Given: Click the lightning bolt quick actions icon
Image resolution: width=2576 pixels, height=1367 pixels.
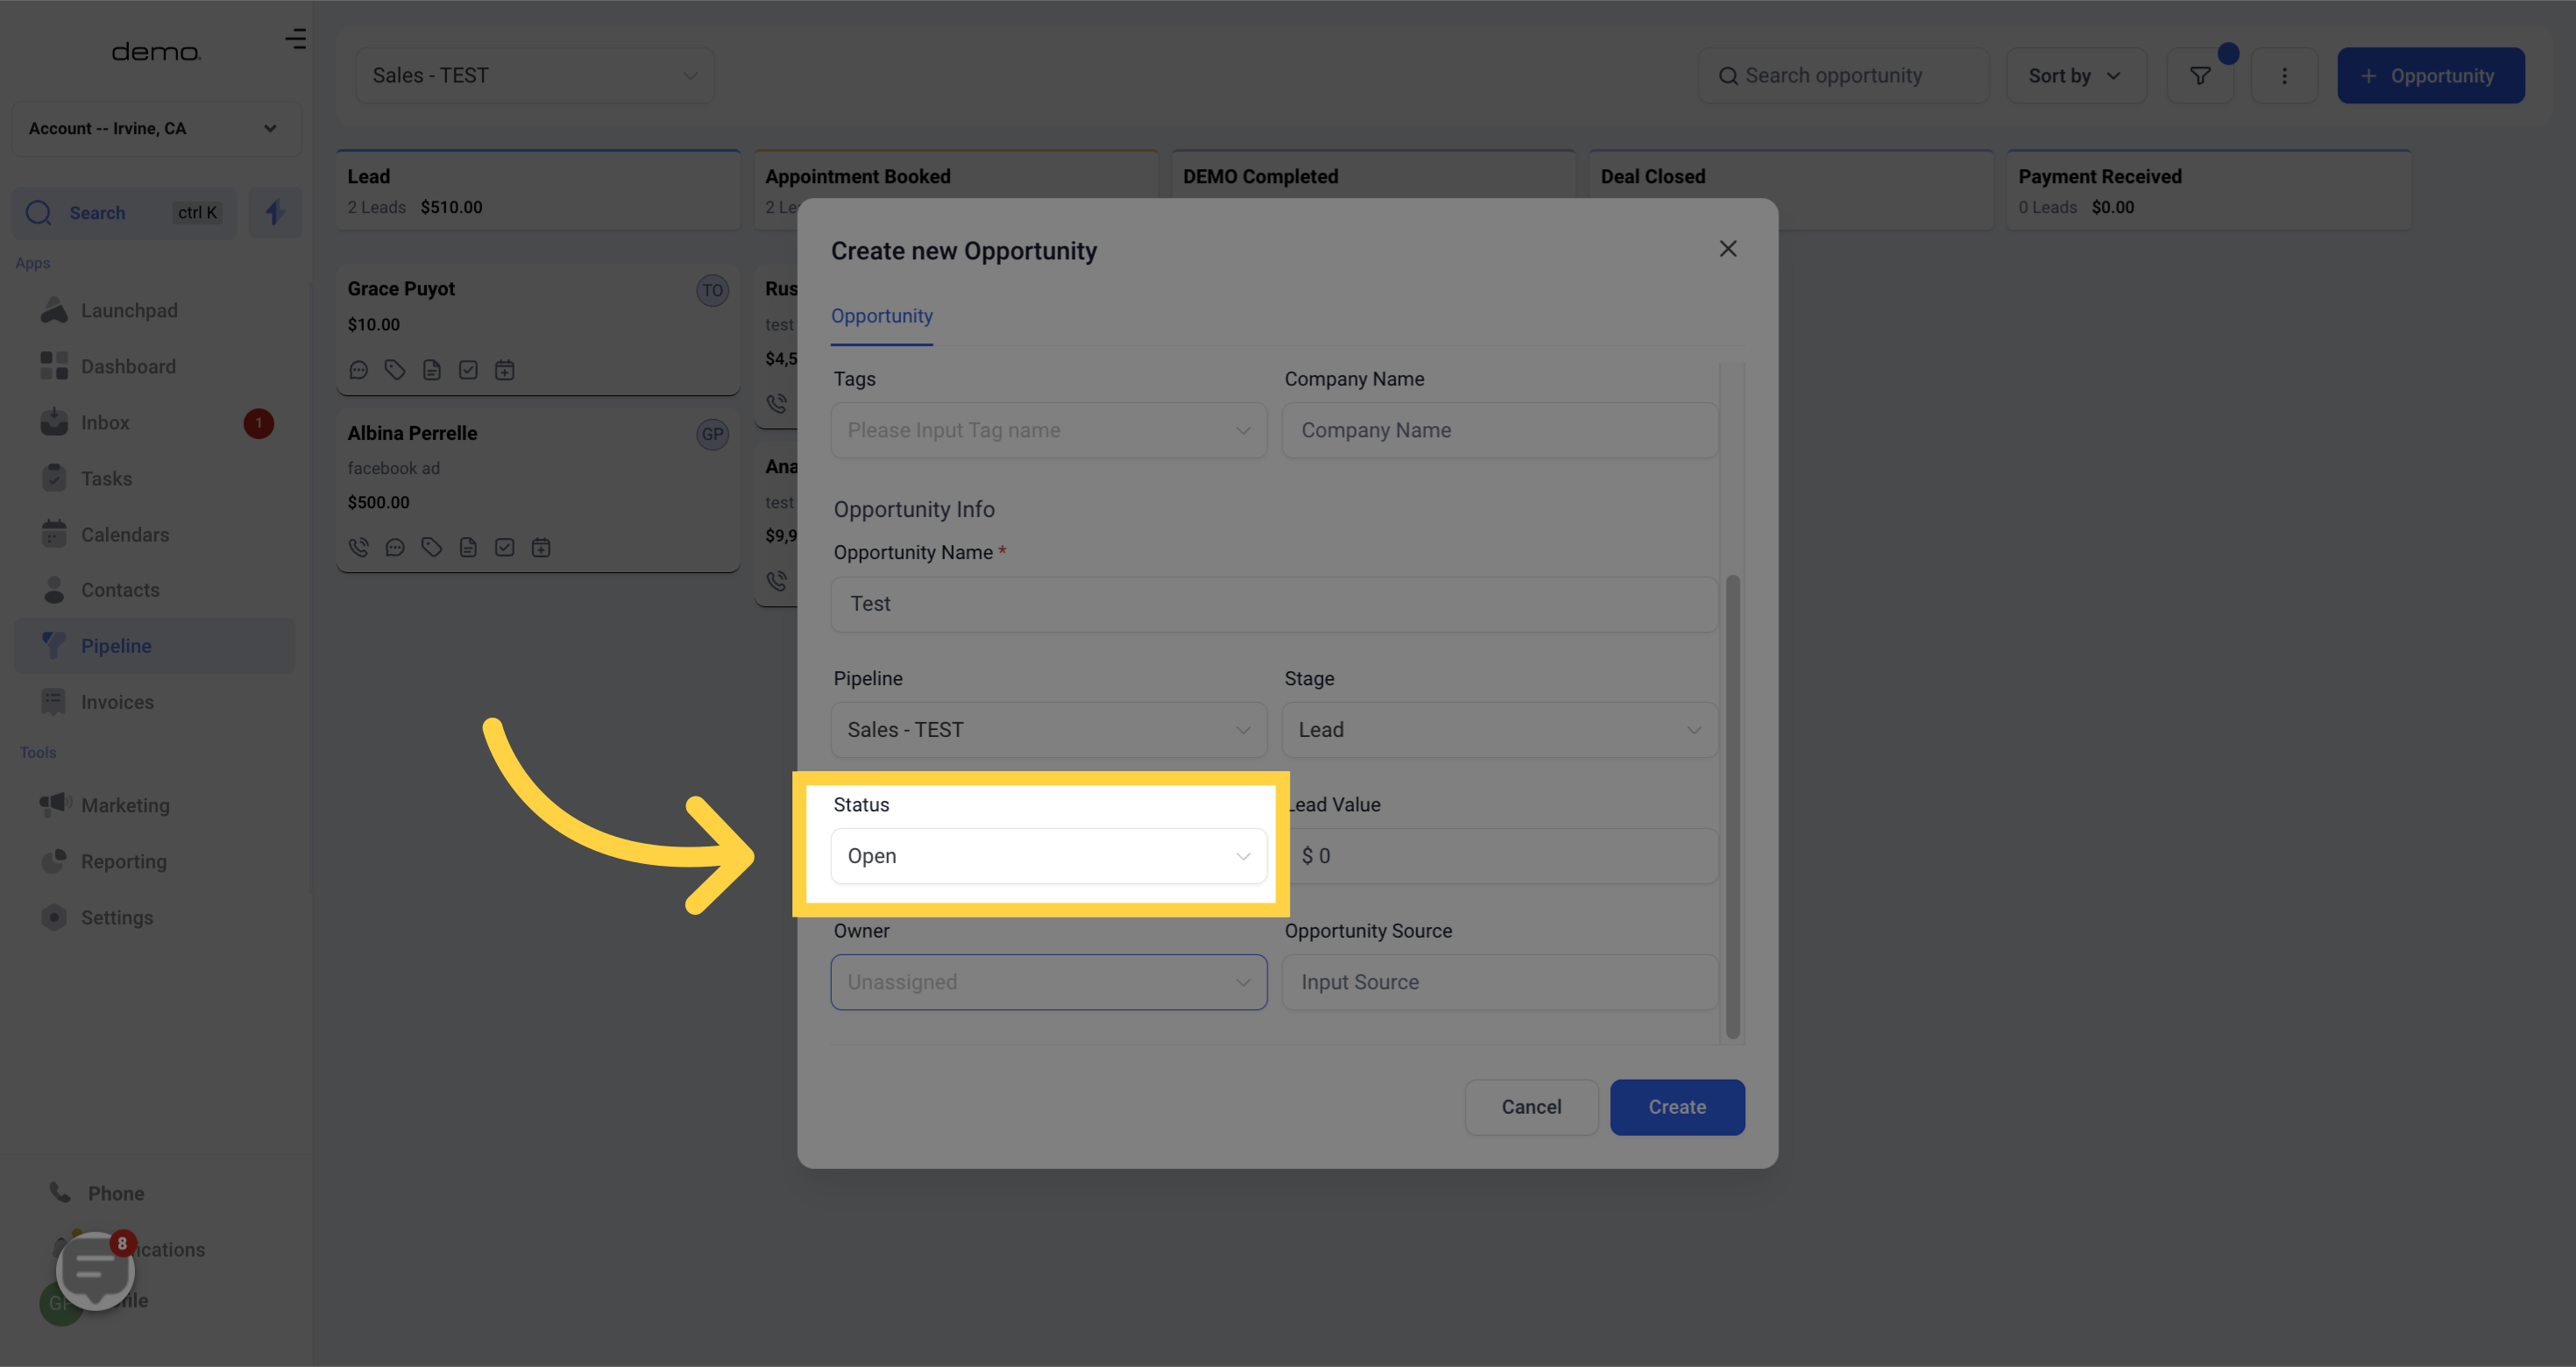Looking at the screenshot, I should tap(275, 212).
